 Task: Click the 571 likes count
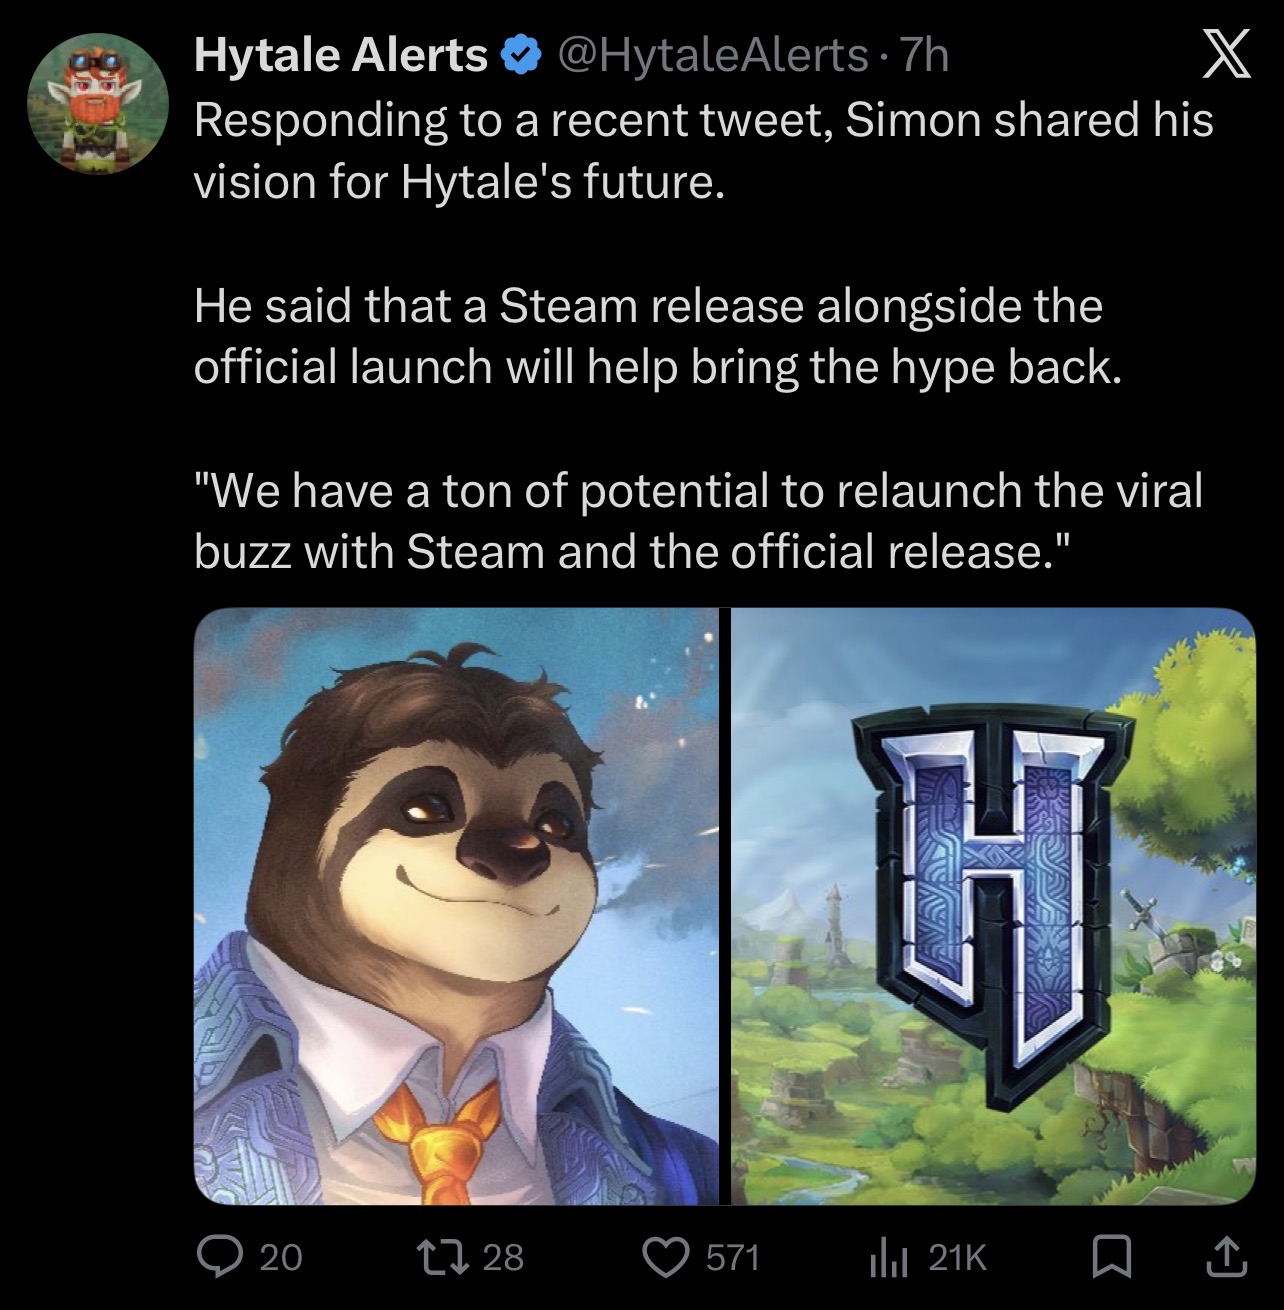coord(733,1258)
